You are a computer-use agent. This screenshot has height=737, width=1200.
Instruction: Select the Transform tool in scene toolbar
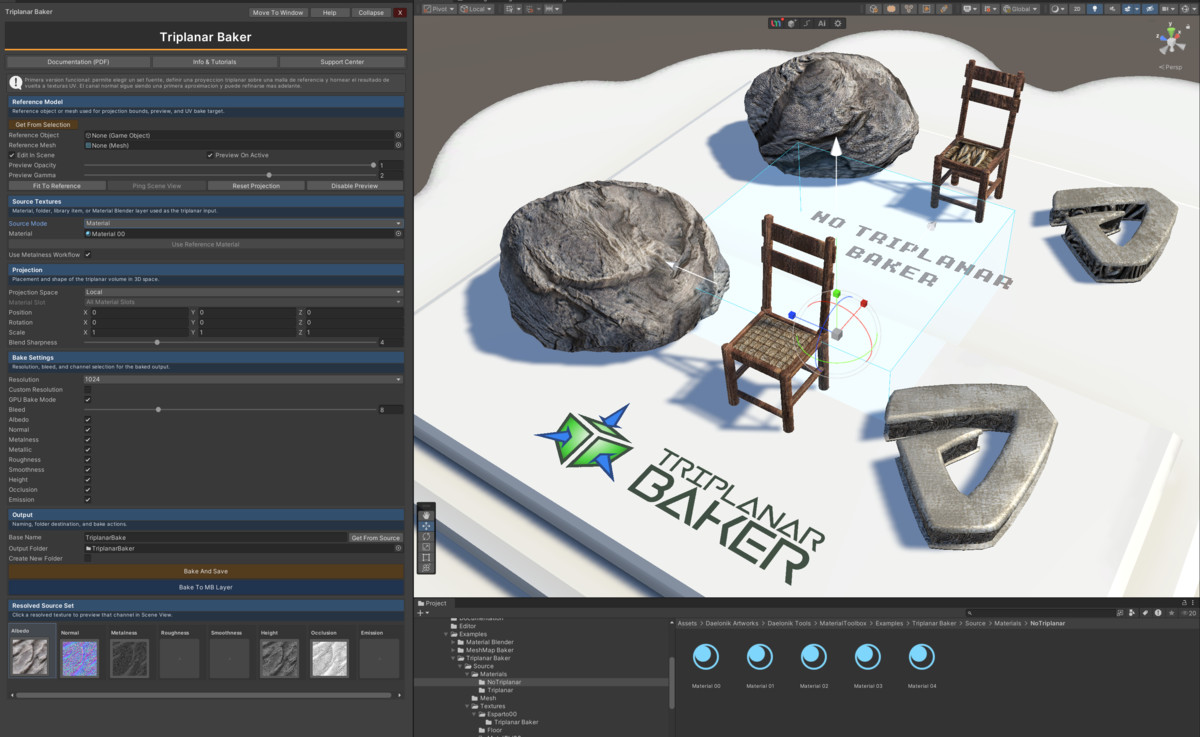coord(427,567)
